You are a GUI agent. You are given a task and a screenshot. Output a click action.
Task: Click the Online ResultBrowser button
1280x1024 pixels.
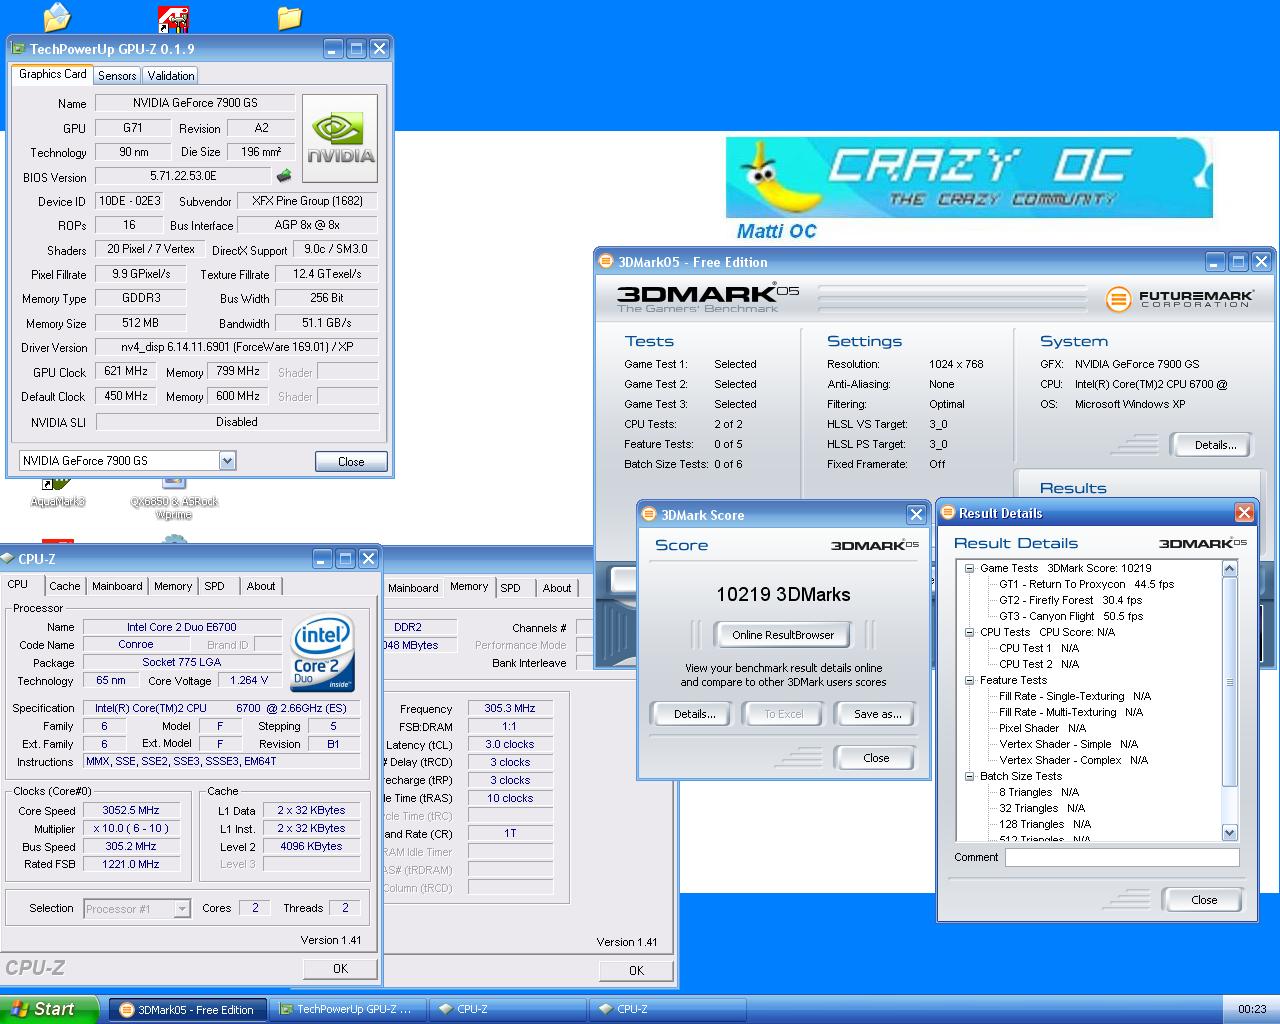783,635
